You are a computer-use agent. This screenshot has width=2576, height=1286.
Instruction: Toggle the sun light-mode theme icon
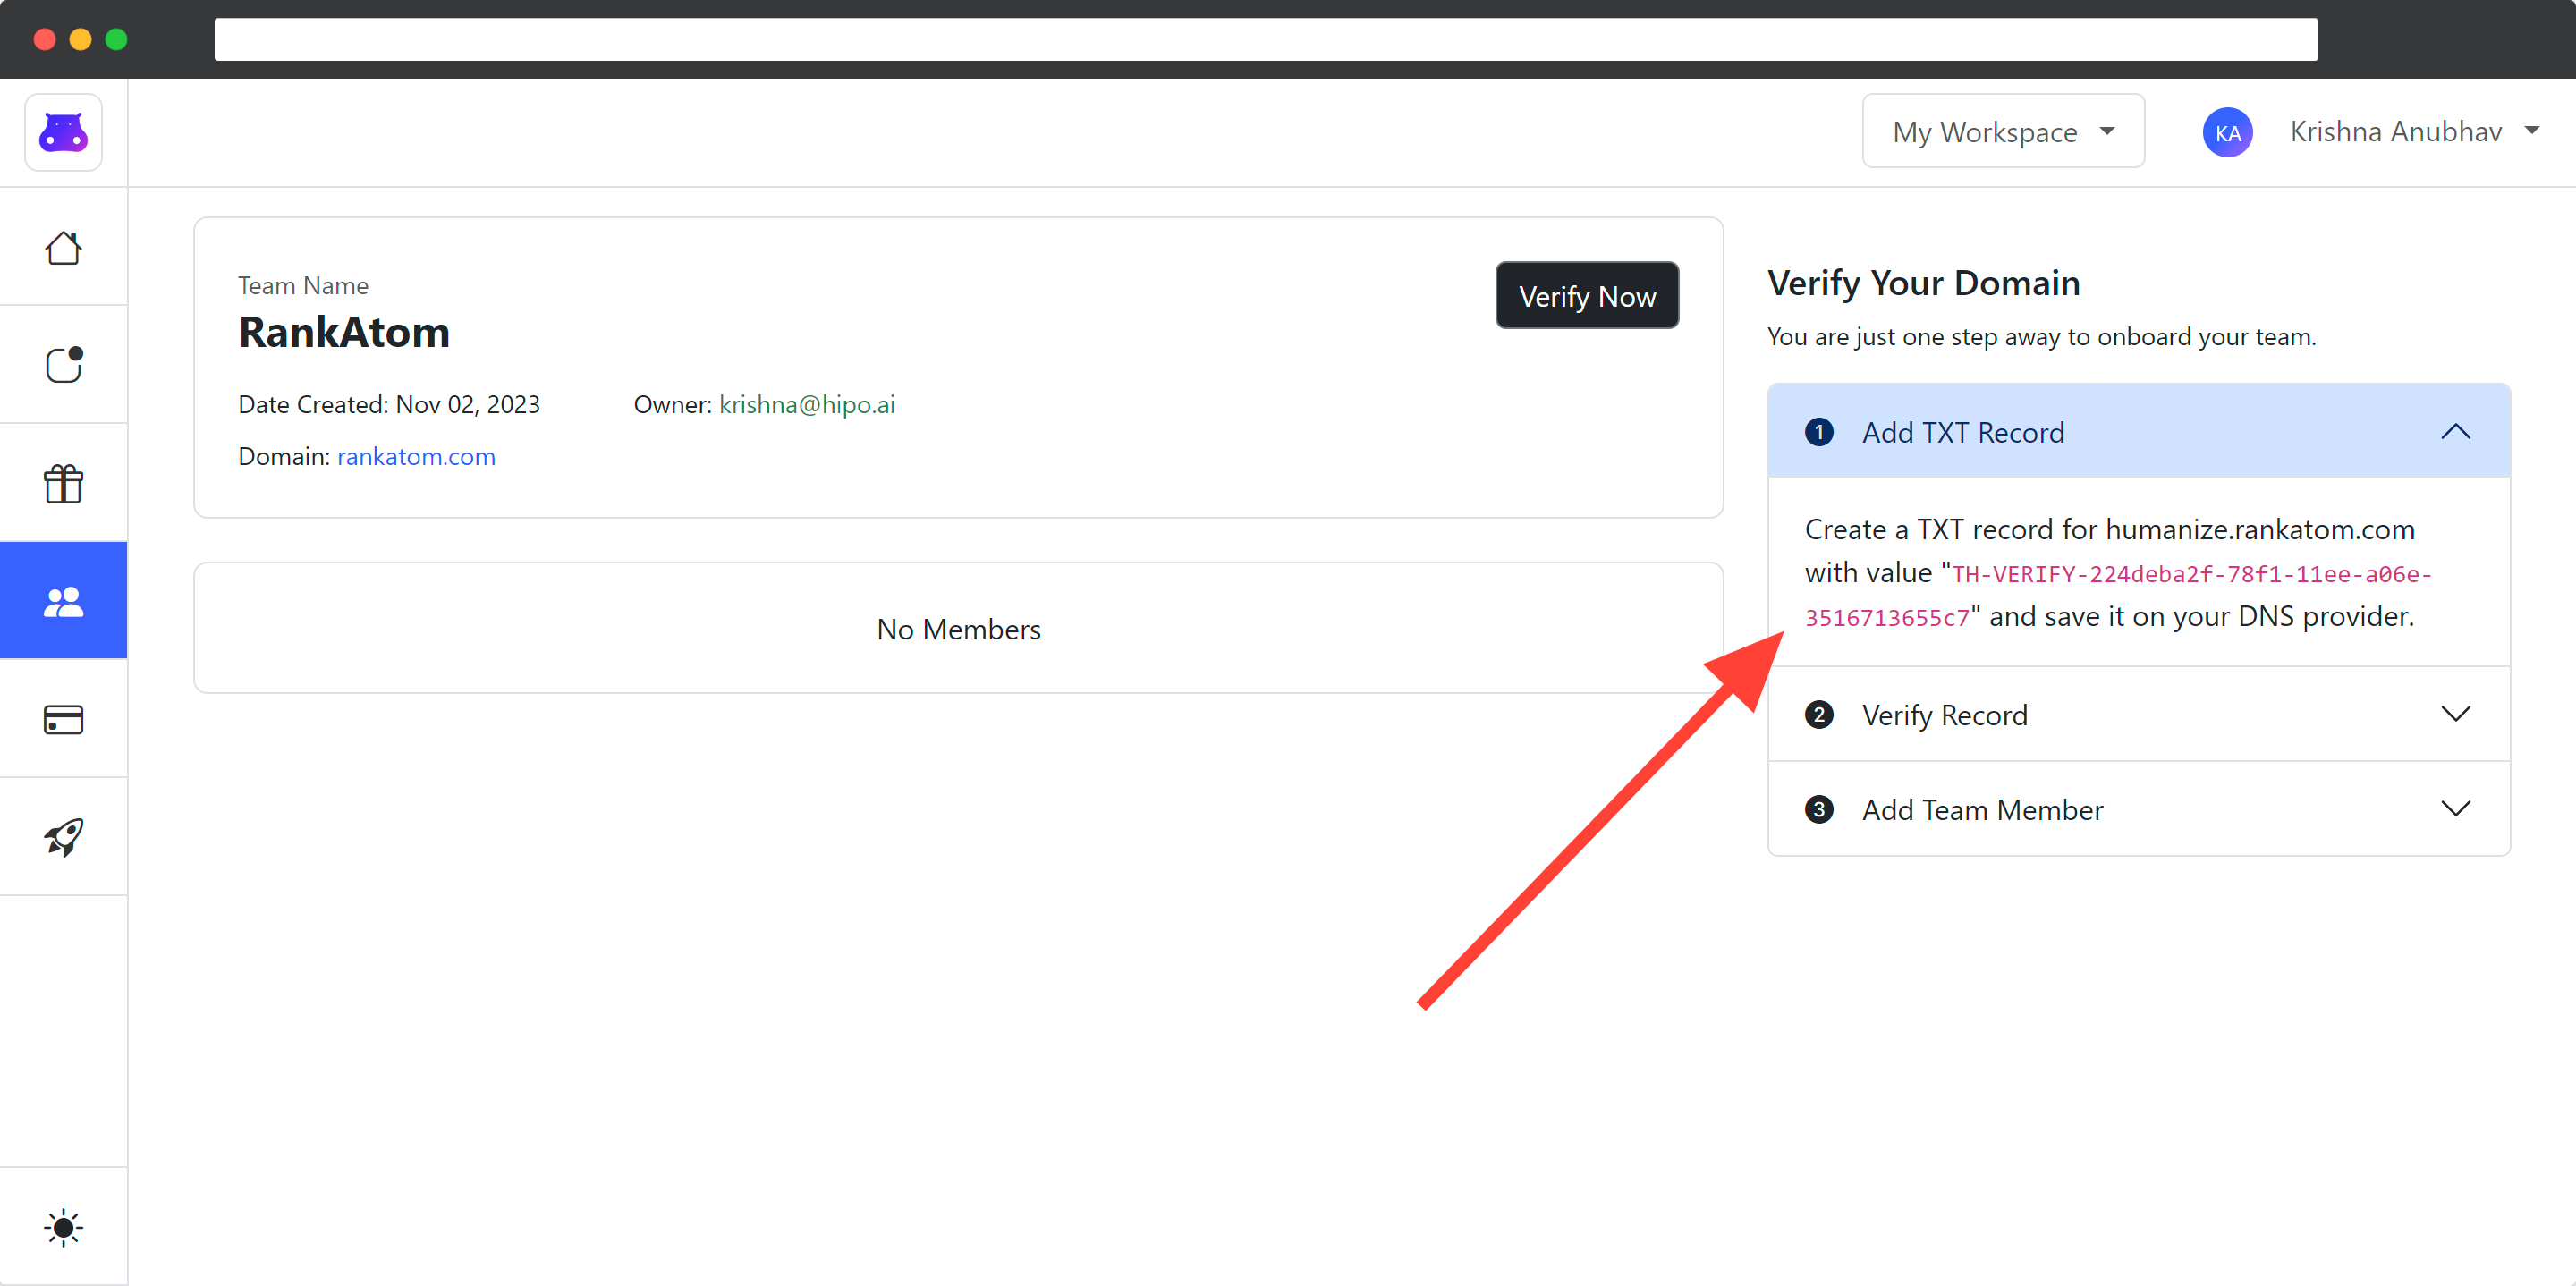click(x=63, y=1227)
